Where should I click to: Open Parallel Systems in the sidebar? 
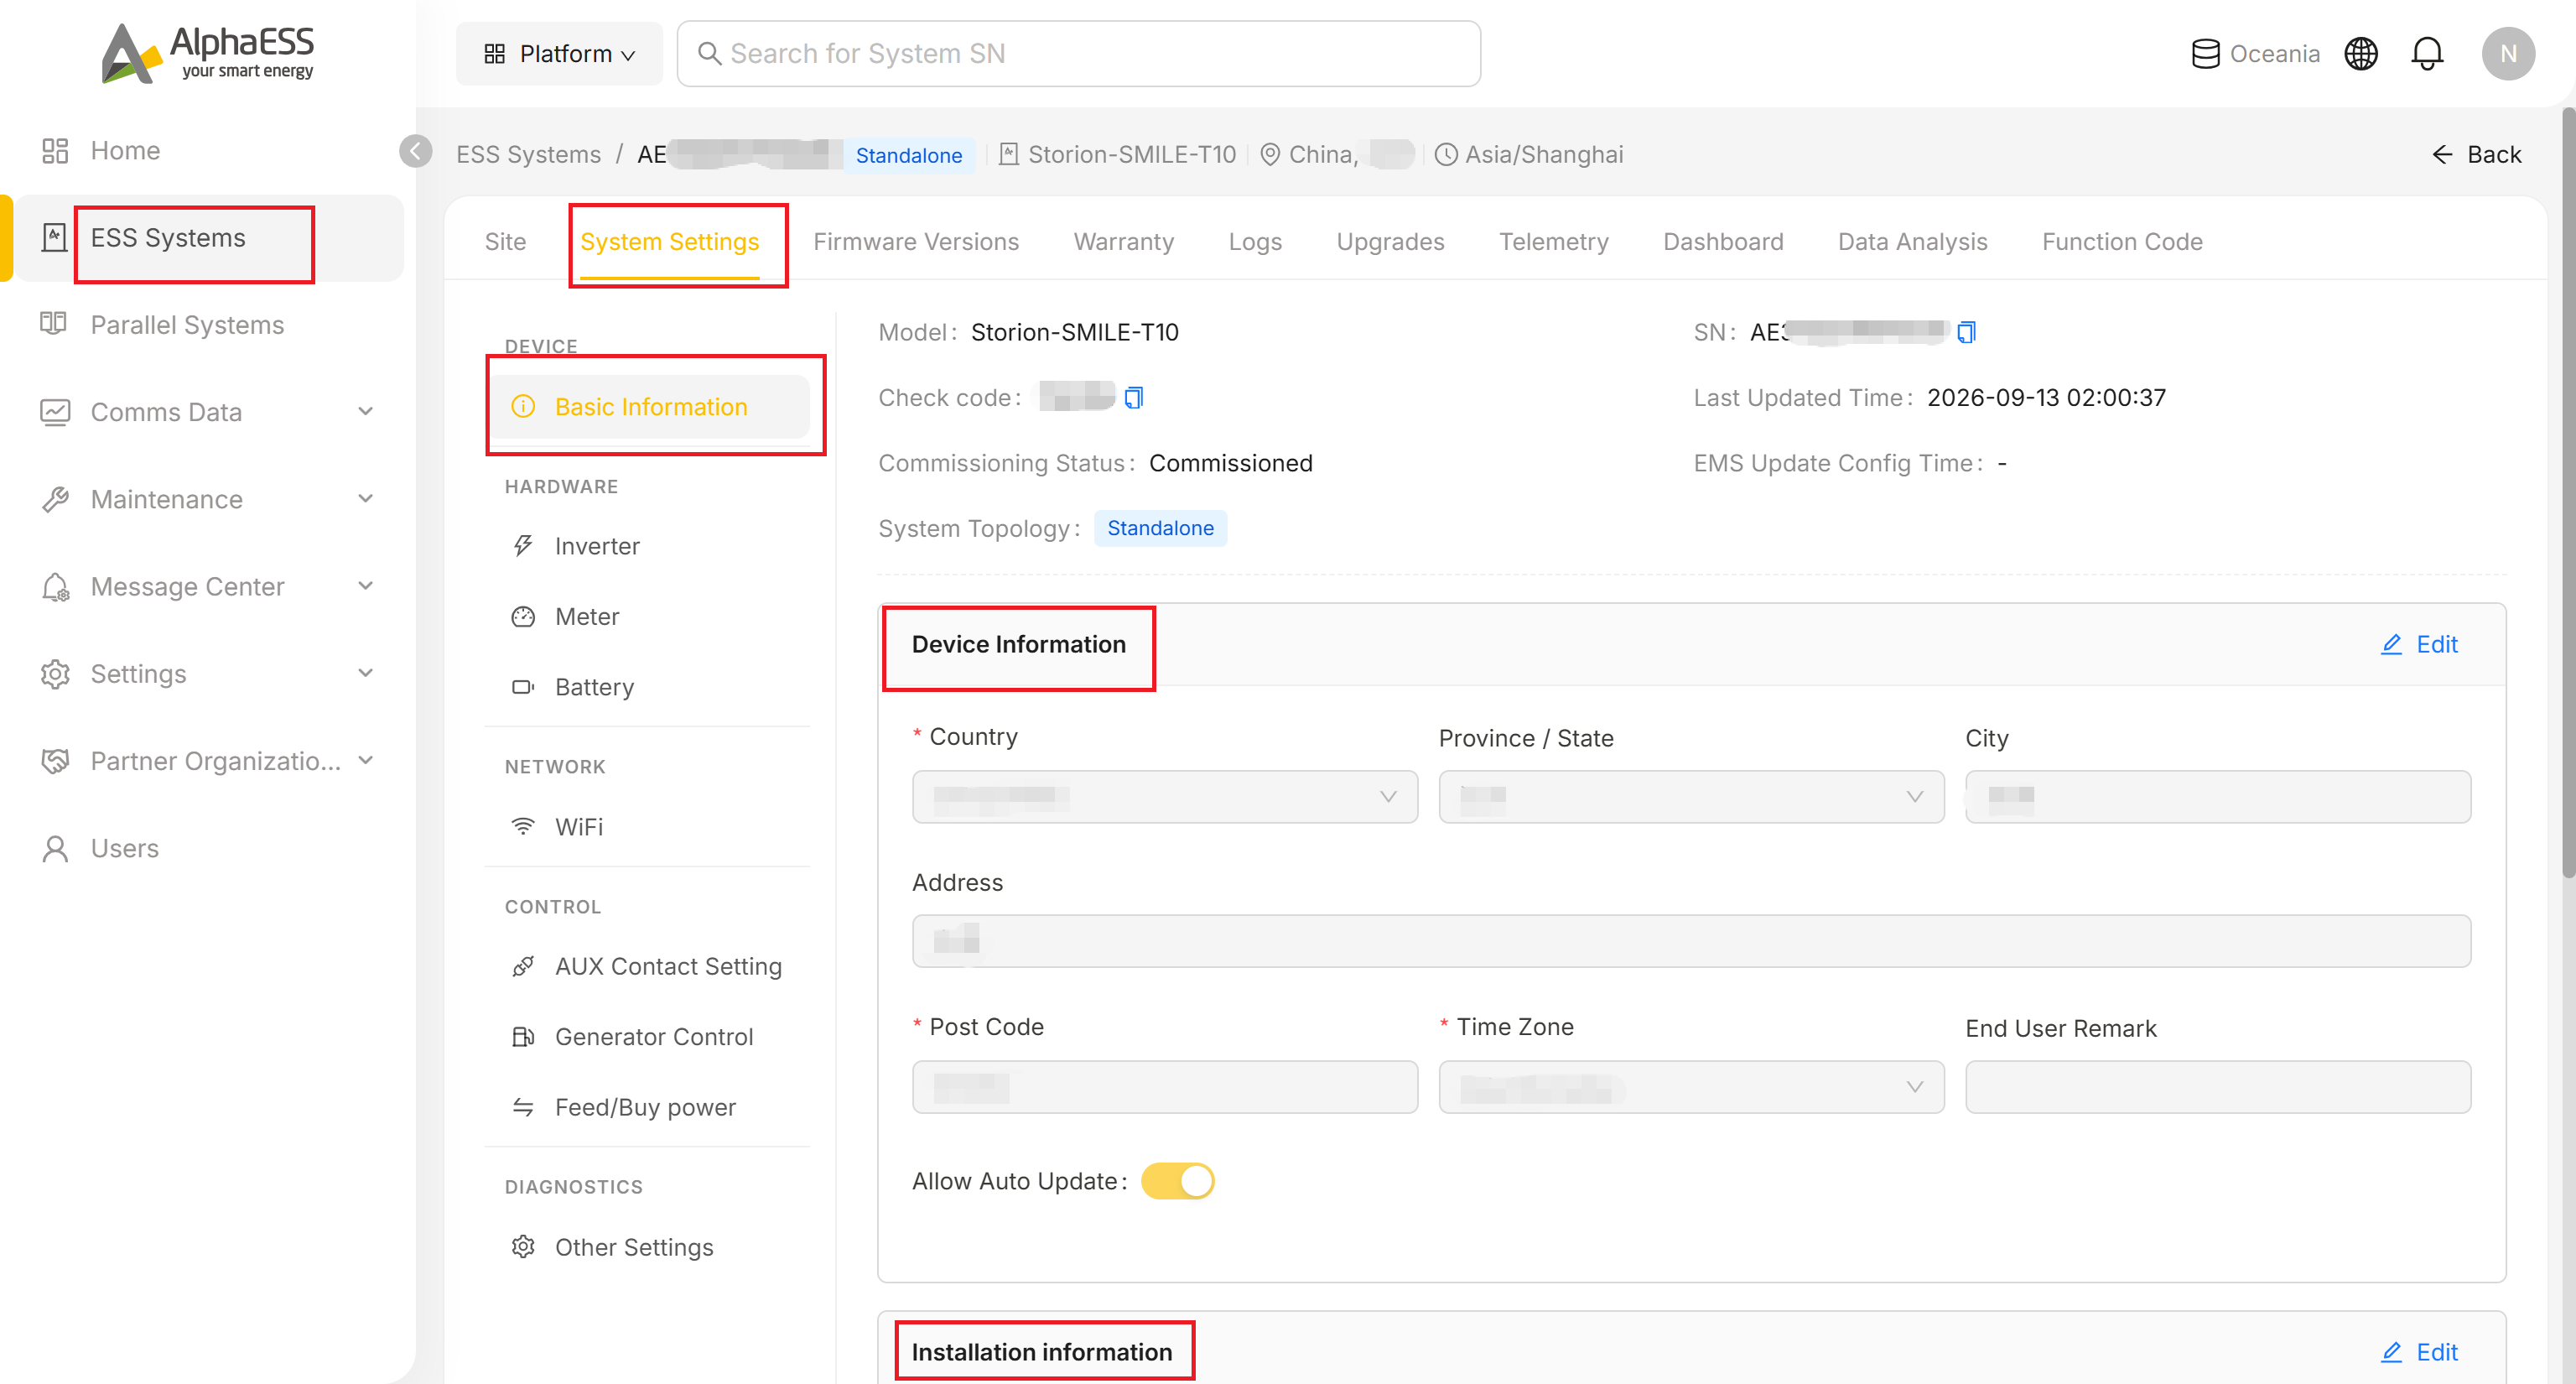187,325
